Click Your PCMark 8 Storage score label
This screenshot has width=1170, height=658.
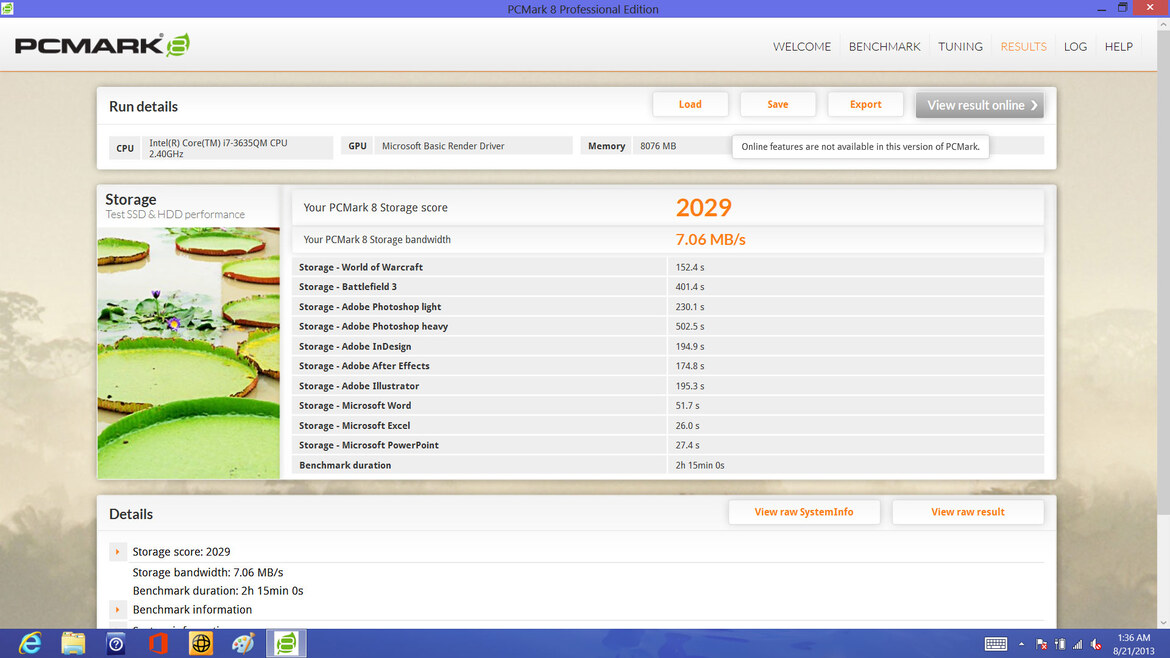[x=375, y=207]
